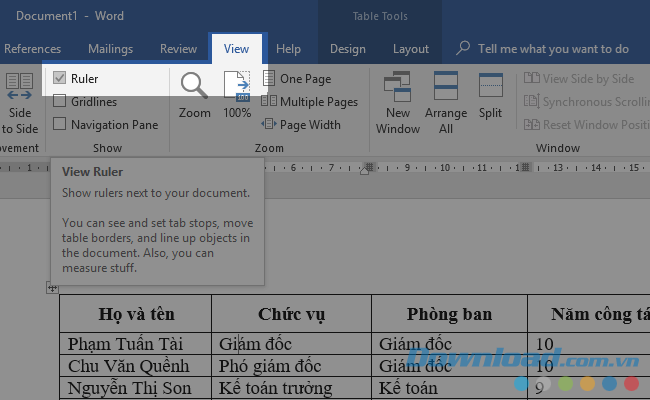Open the Table Tools Layout tab
Screen dimensions: 650x400
[410, 49]
